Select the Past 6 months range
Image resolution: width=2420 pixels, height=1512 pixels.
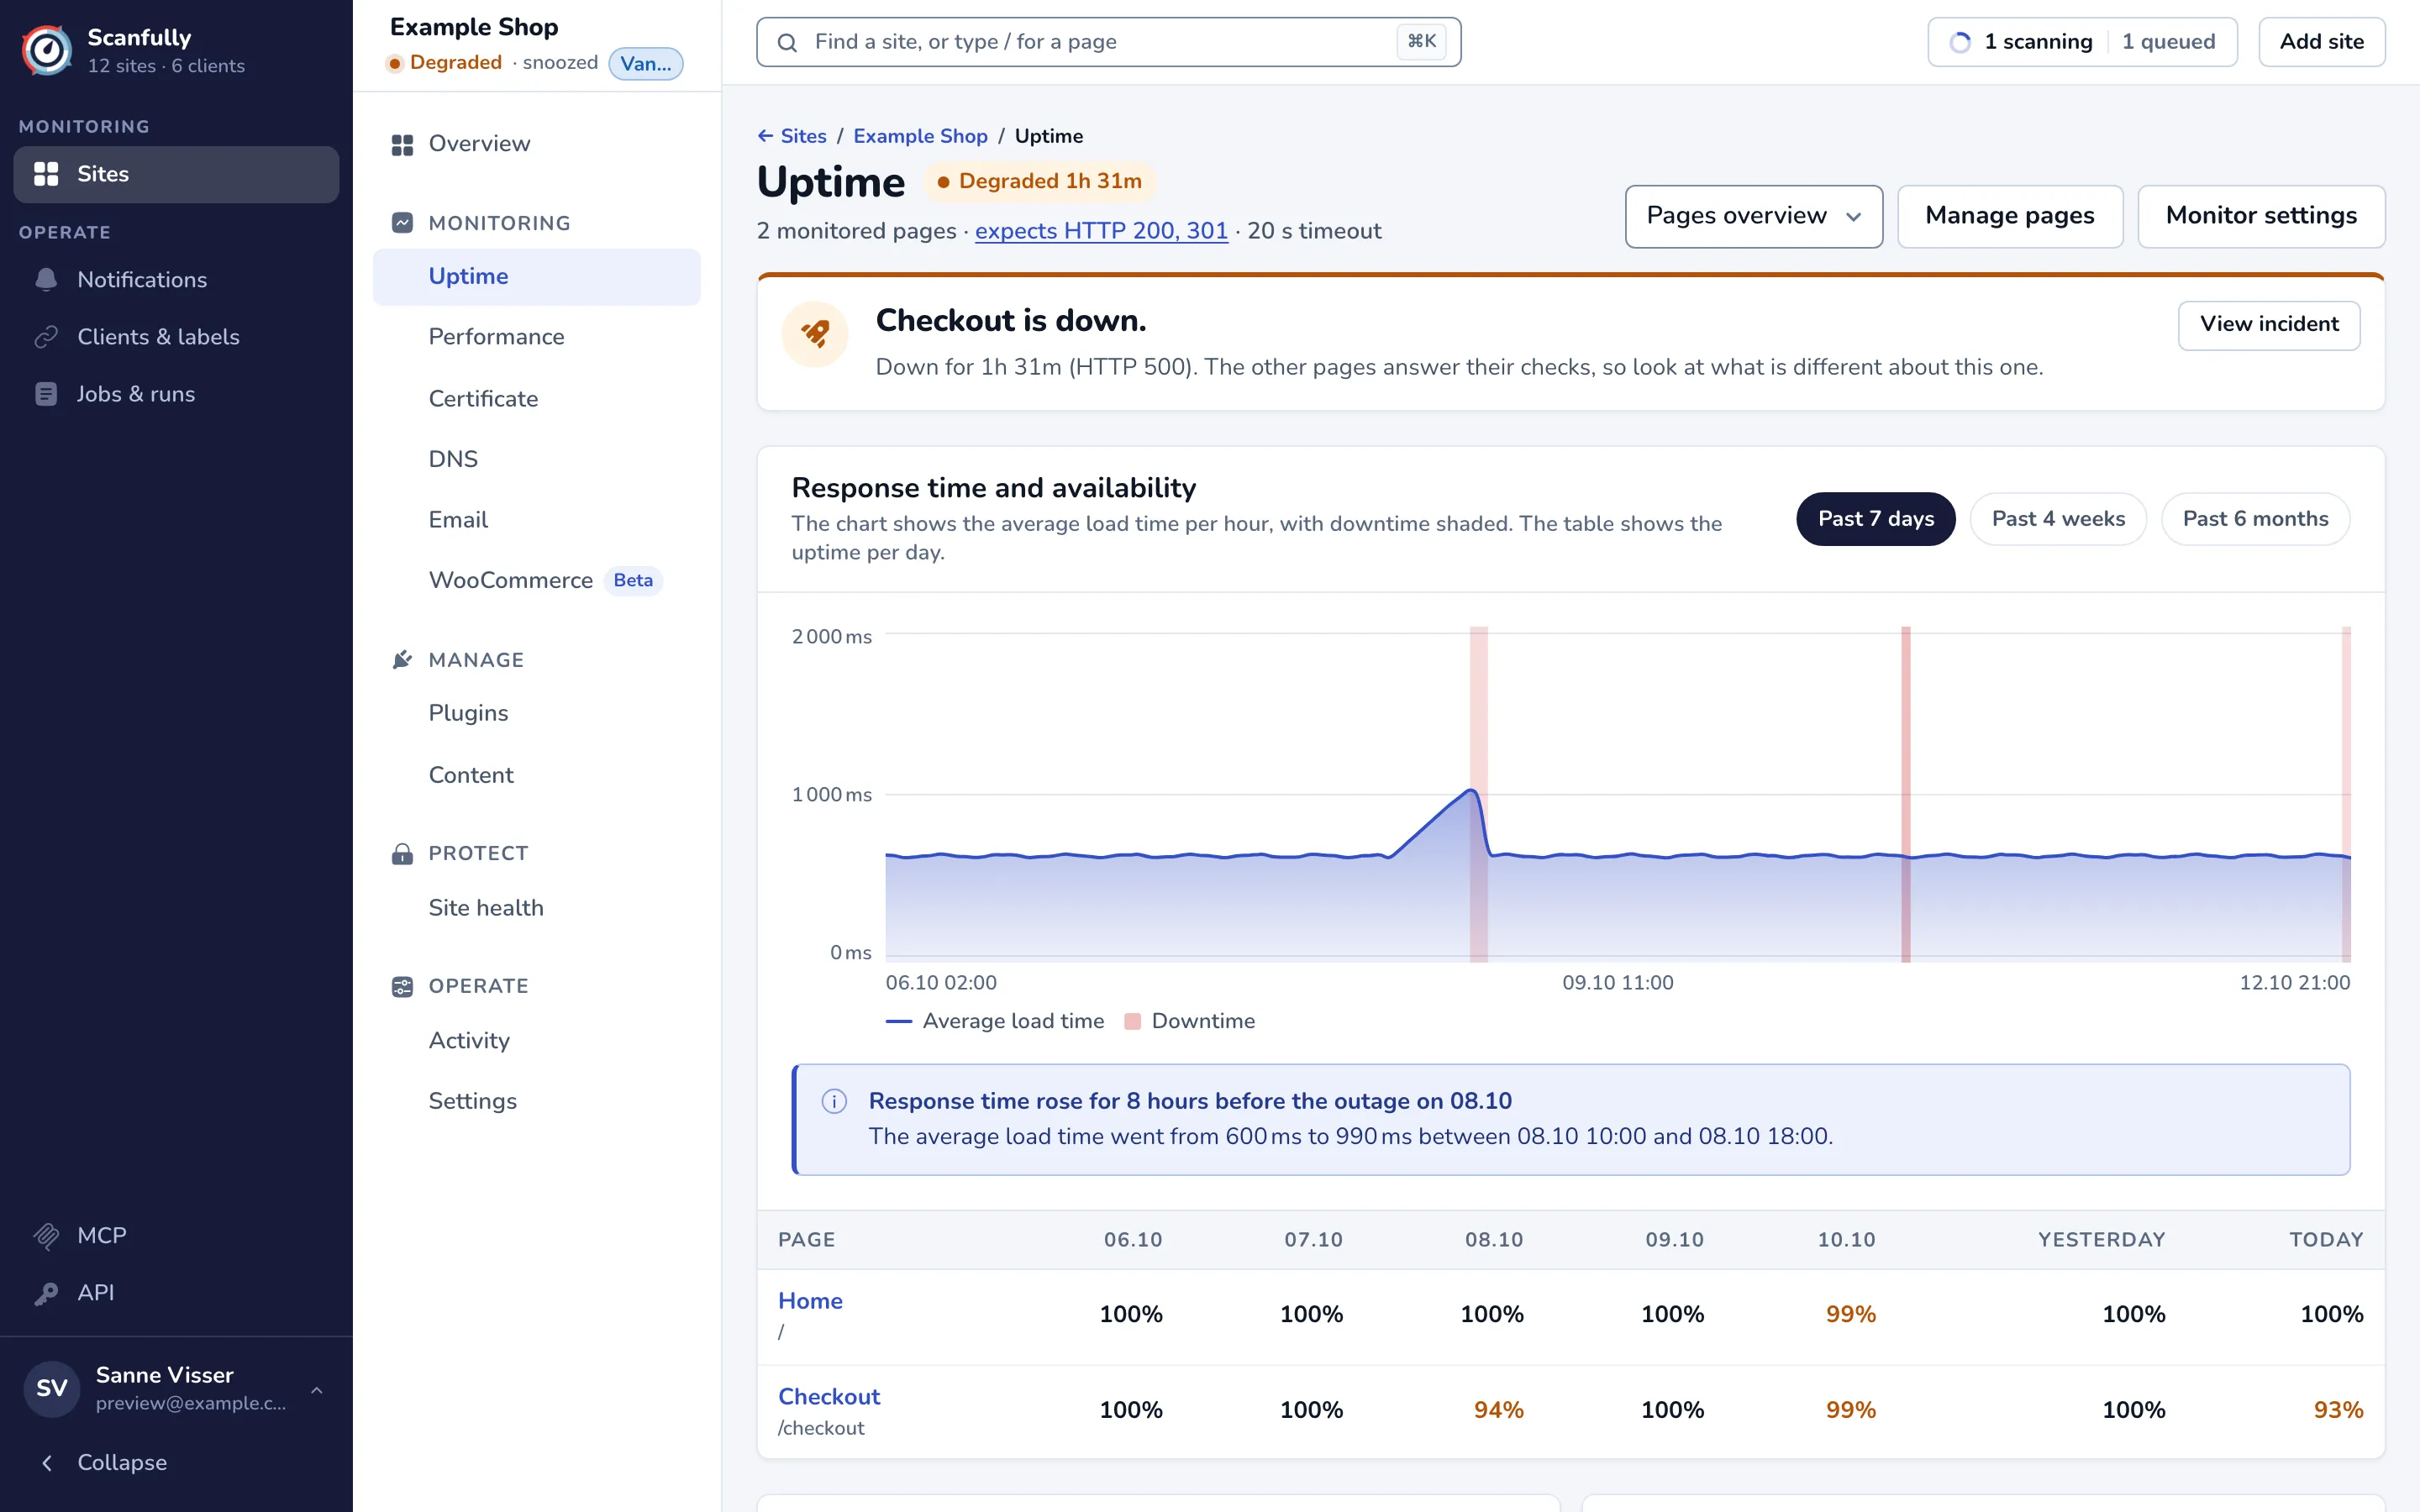[x=2255, y=519]
